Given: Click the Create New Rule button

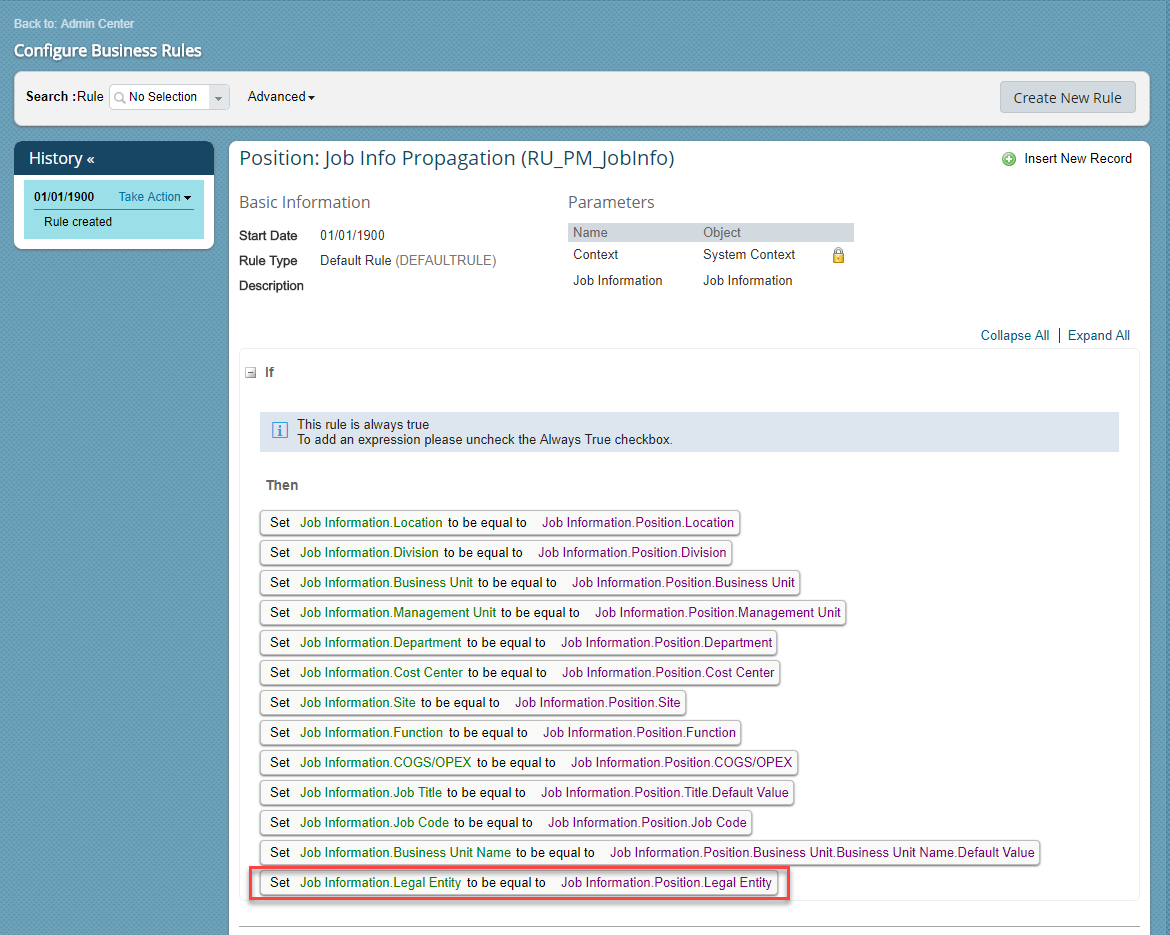Looking at the screenshot, I should point(1067,98).
